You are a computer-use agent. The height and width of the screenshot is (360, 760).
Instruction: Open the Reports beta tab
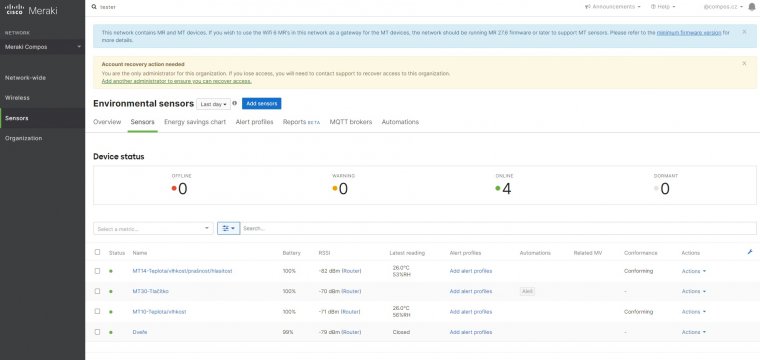click(301, 122)
